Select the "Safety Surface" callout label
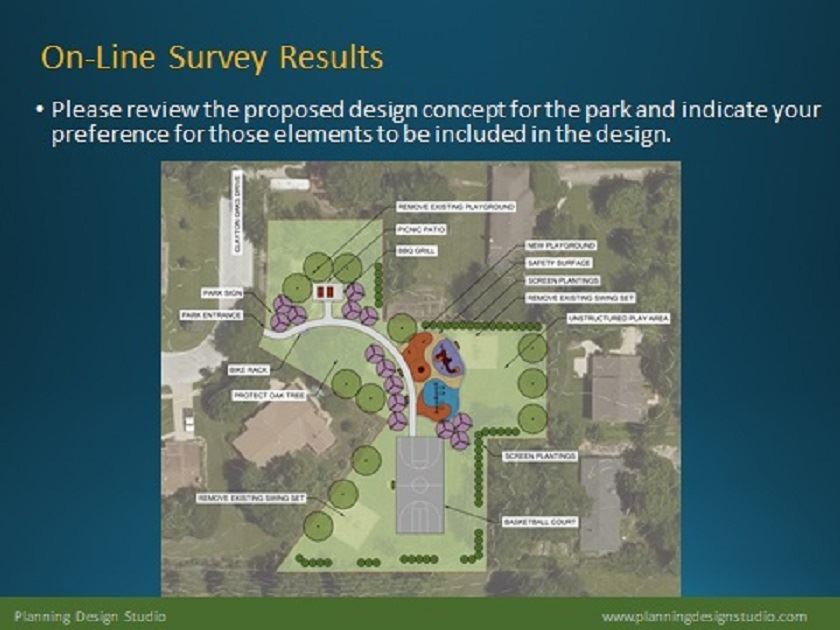 click(x=559, y=262)
